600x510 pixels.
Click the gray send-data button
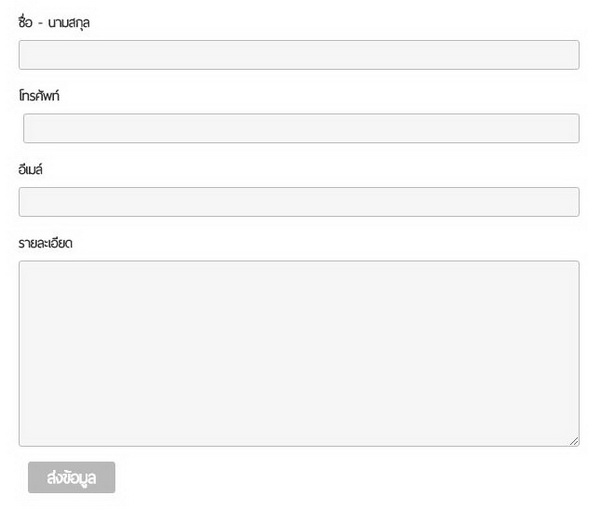[x=71, y=478]
